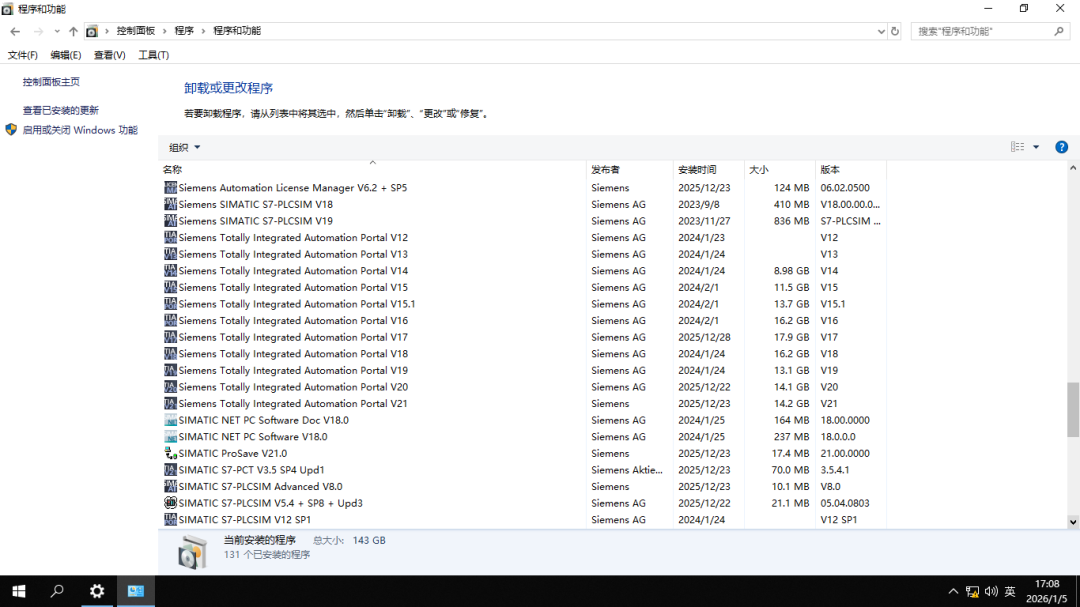Open the 文件(F) menu
The image size is (1080, 607).
[x=23, y=55]
